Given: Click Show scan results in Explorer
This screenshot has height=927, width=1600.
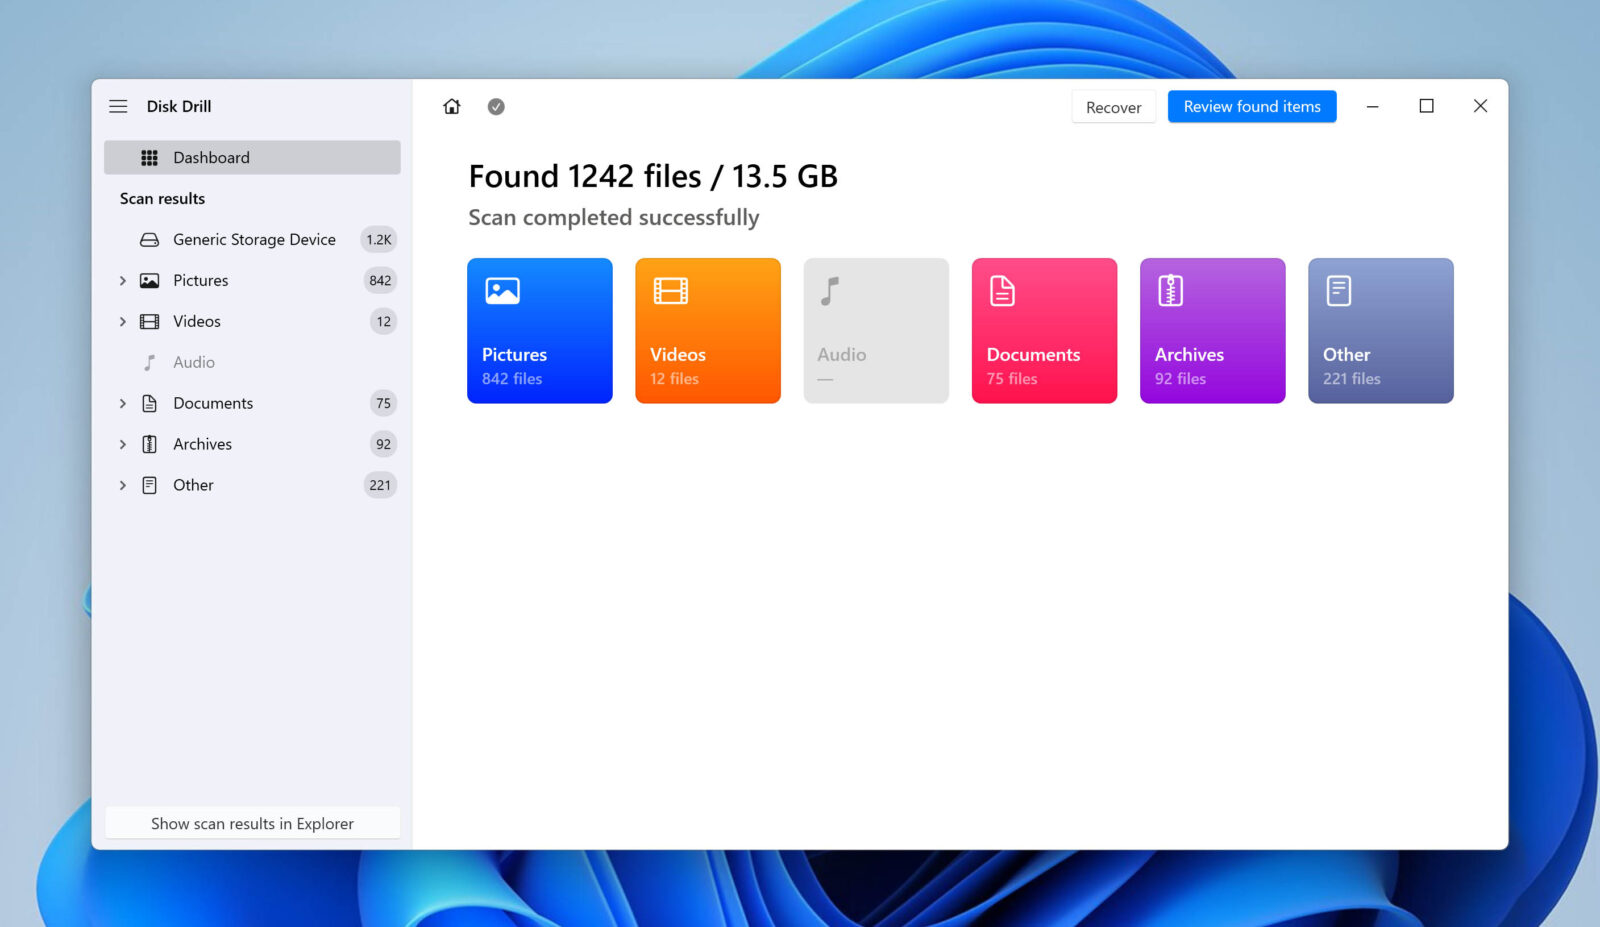Looking at the screenshot, I should tap(252, 823).
